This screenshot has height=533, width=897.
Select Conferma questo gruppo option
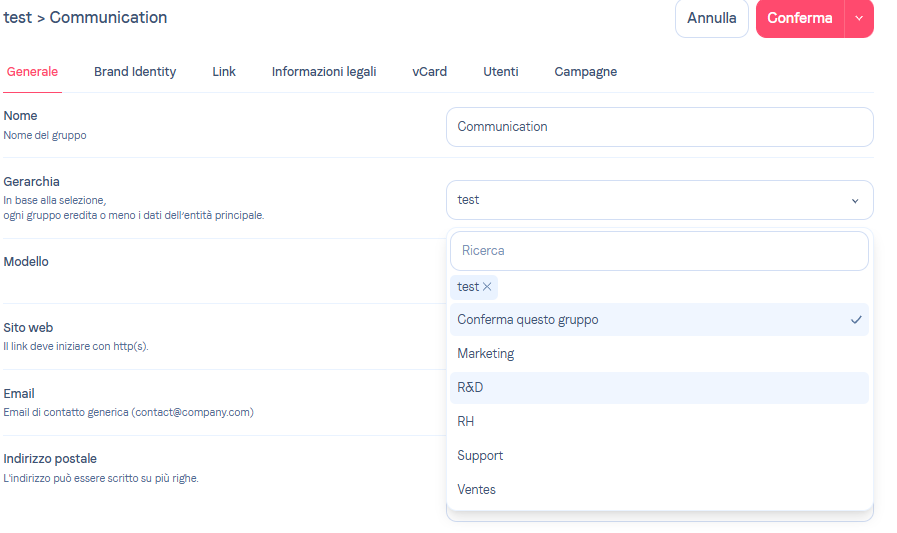pos(528,320)
